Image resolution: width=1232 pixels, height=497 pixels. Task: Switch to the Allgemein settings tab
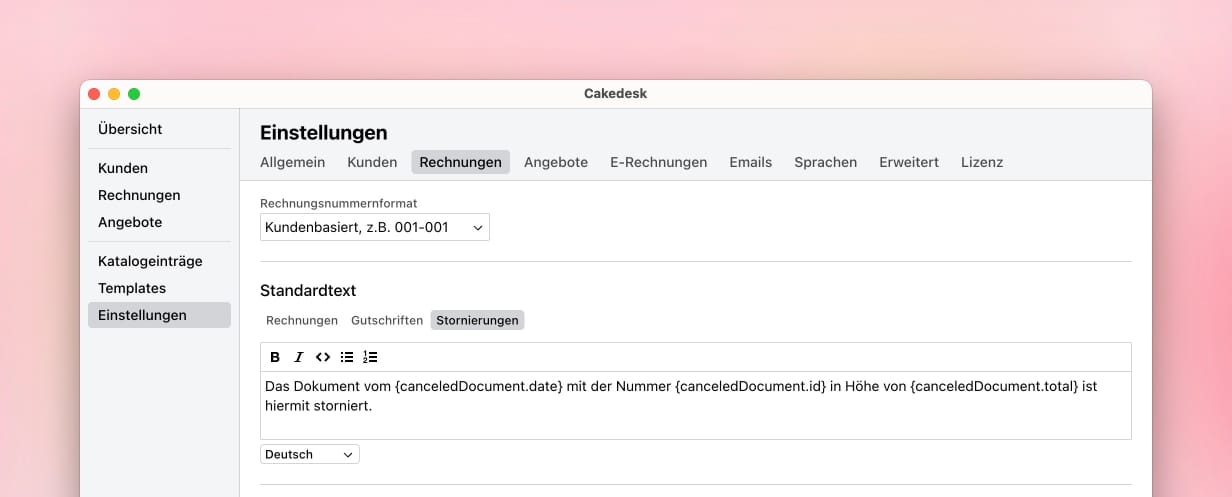pyautogui.click(x=292, y=162)
